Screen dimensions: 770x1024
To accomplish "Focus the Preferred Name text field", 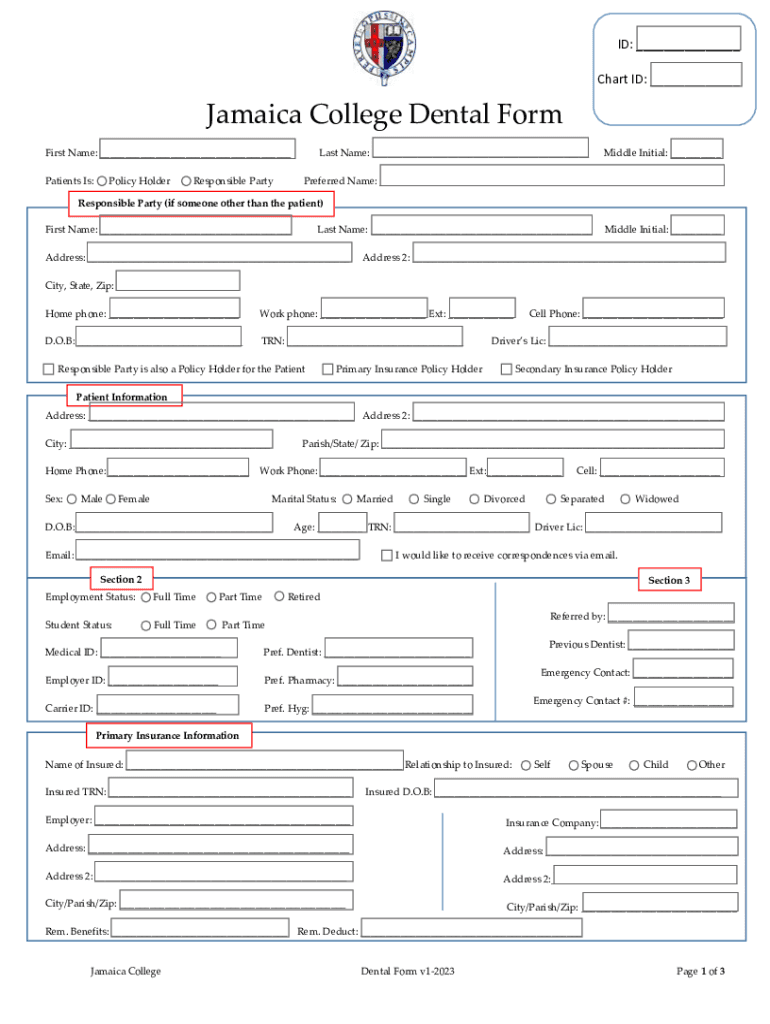I will click(552, 177).
